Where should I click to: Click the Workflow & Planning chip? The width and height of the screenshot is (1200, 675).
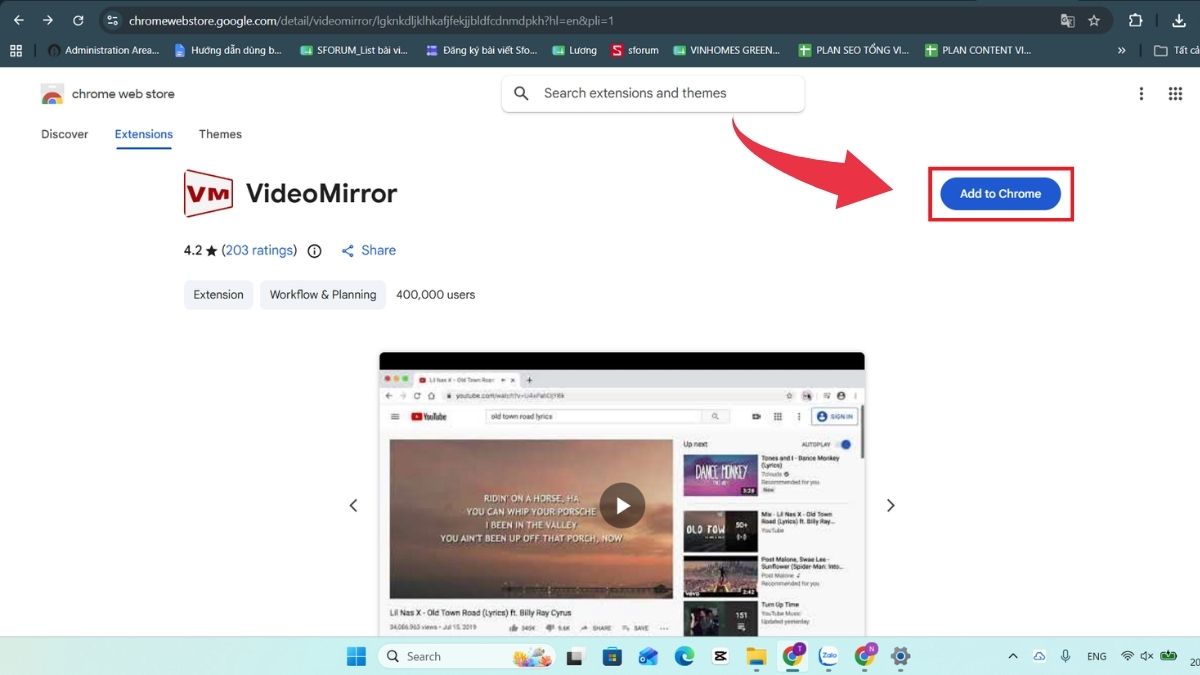tap(323, 295)
